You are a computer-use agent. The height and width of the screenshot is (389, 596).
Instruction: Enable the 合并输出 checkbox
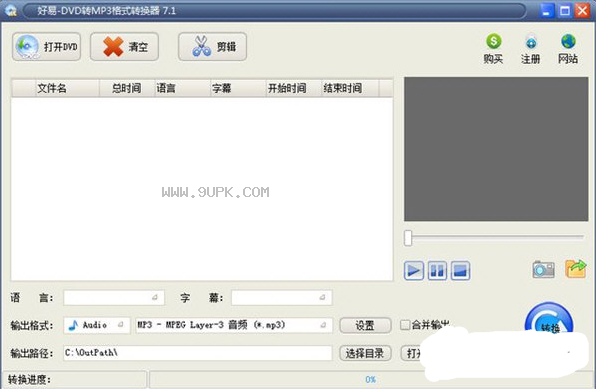405,325
